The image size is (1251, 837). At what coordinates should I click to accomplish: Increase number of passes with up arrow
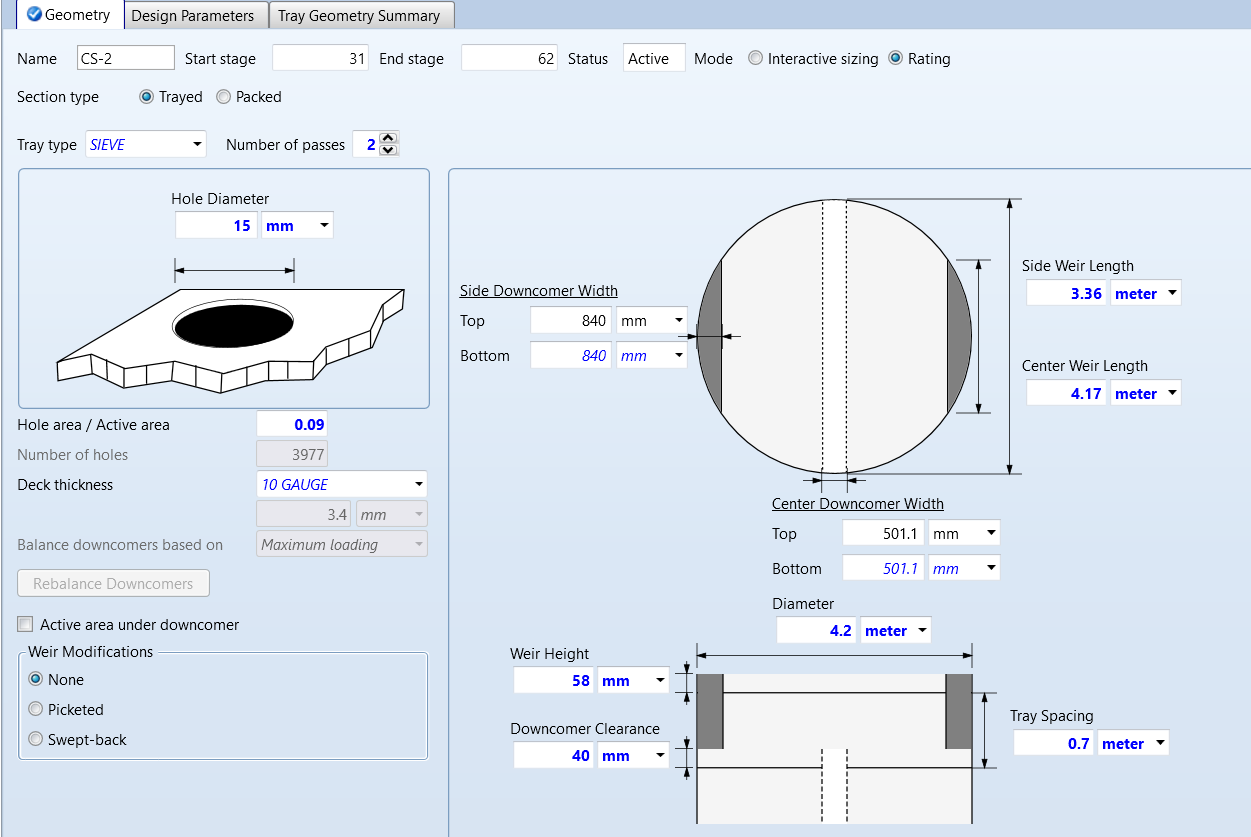click(390, 138)
